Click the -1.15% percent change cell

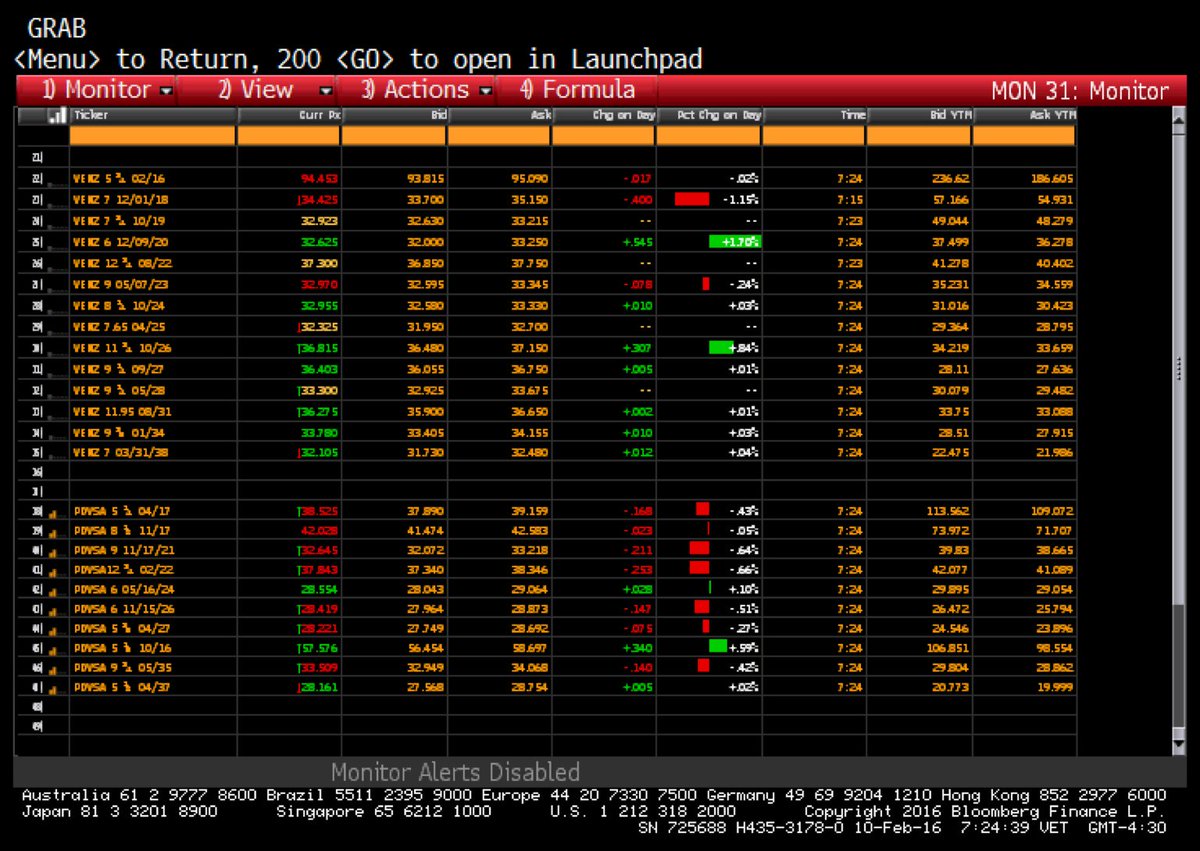tap(741, 198)
